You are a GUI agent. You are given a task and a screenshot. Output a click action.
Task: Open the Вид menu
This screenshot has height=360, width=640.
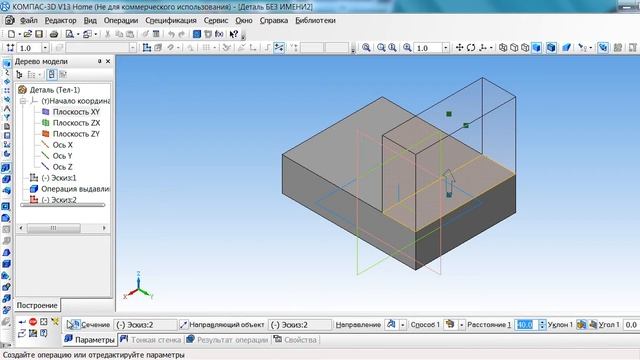(90, 20)
